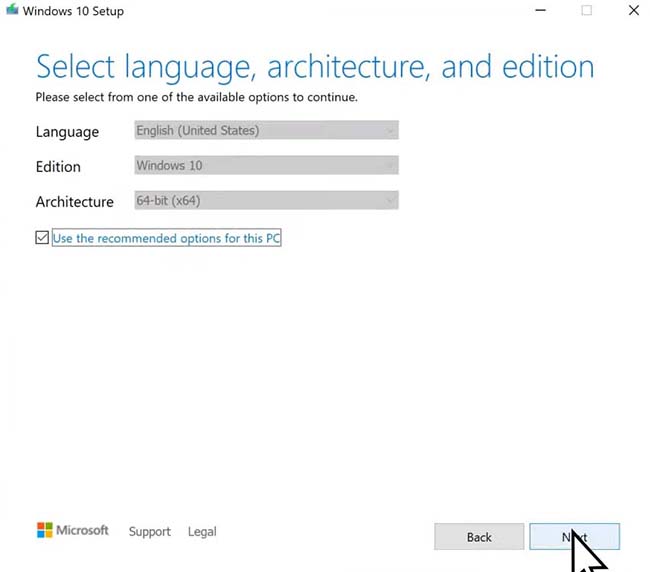Click the Language label text

(67, 132)
